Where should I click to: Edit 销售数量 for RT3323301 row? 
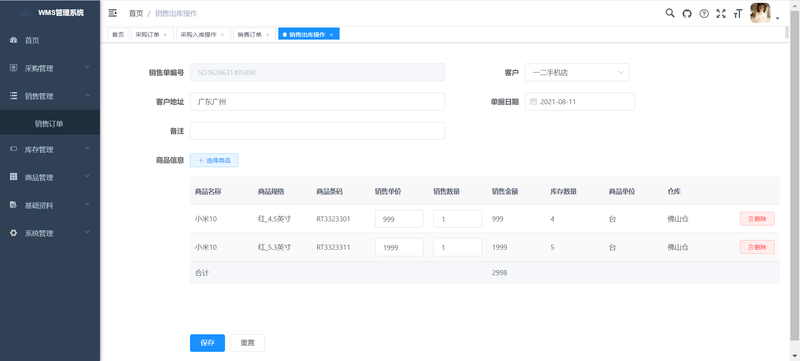[458, 219]
